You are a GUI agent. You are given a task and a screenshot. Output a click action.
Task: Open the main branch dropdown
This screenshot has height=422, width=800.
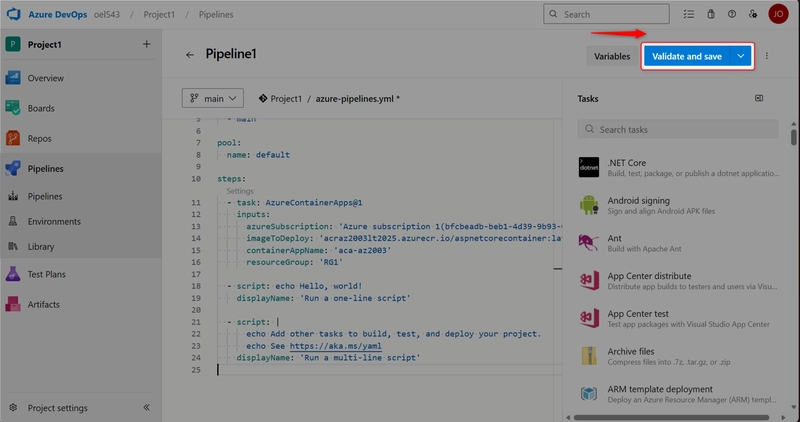(x=213, y=98)
